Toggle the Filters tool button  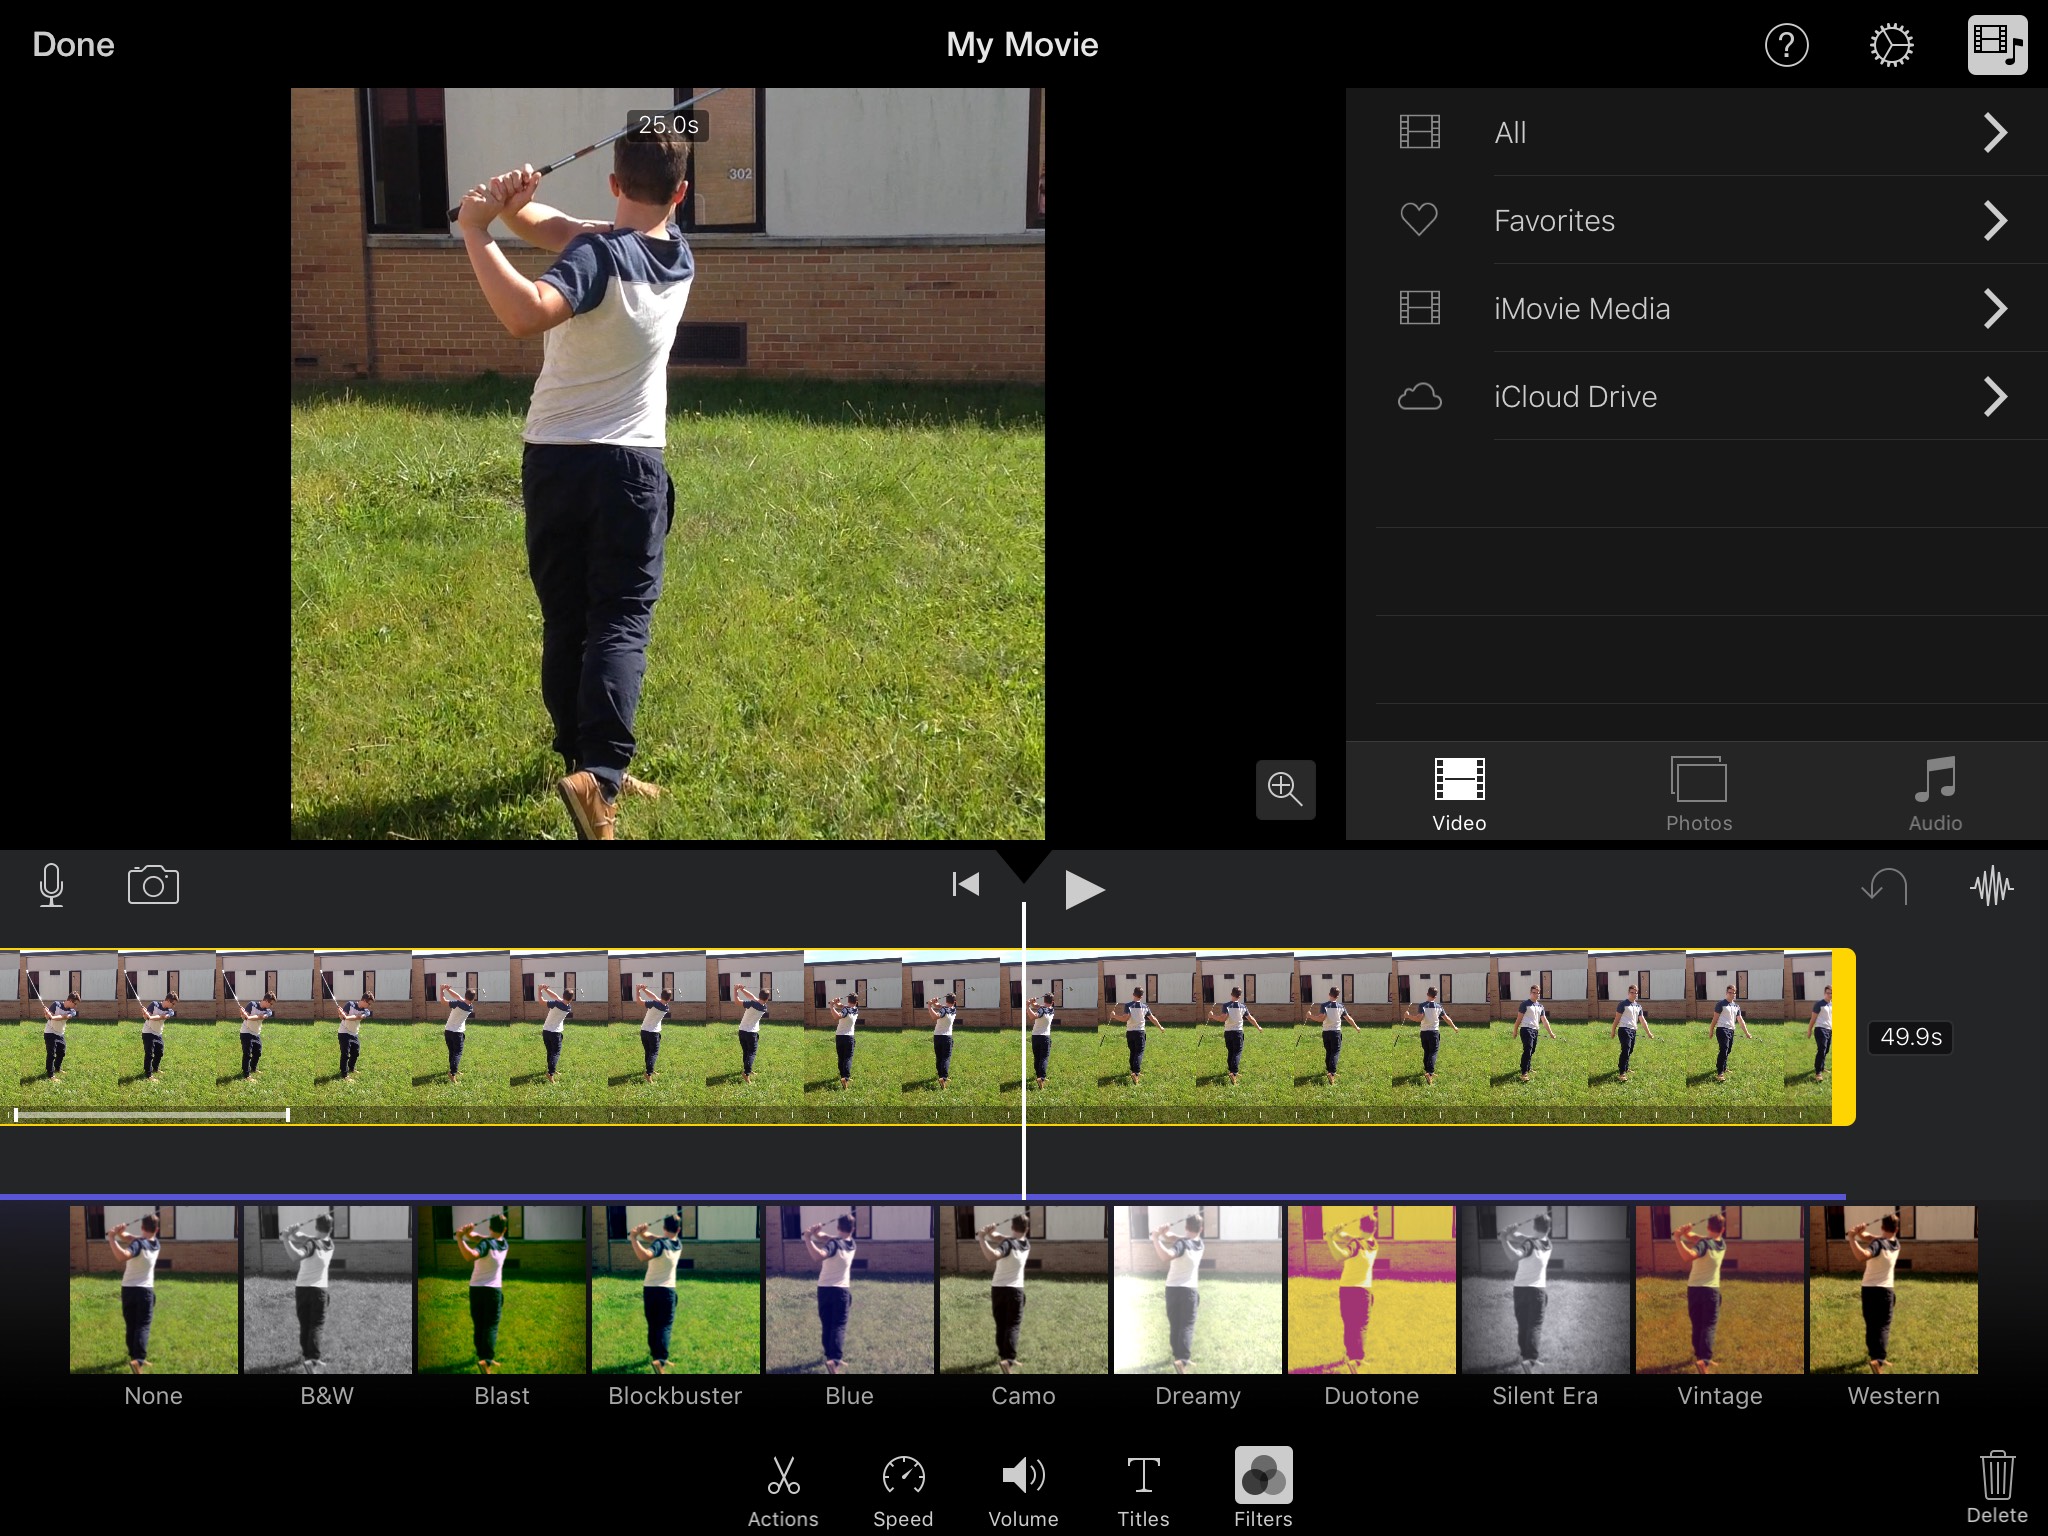pyautogui.click(x=1263, y=1486)
